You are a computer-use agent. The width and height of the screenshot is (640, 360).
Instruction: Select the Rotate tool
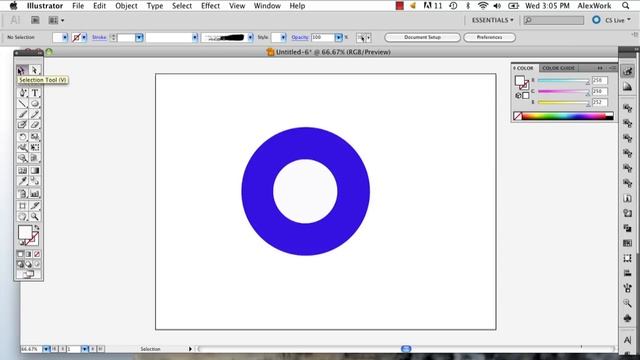pyautogui.click(x=22, y=137)
